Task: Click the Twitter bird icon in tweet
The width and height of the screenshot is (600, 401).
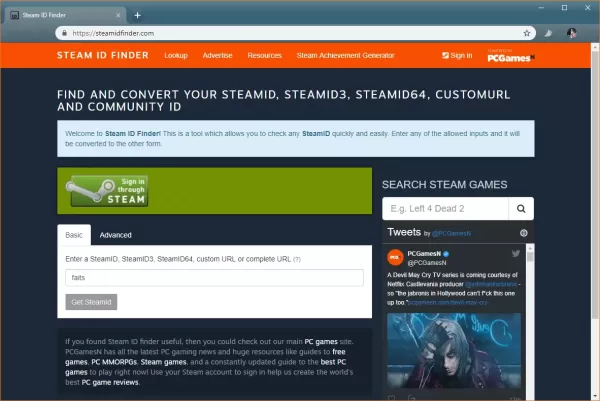Action: (516, 253)
